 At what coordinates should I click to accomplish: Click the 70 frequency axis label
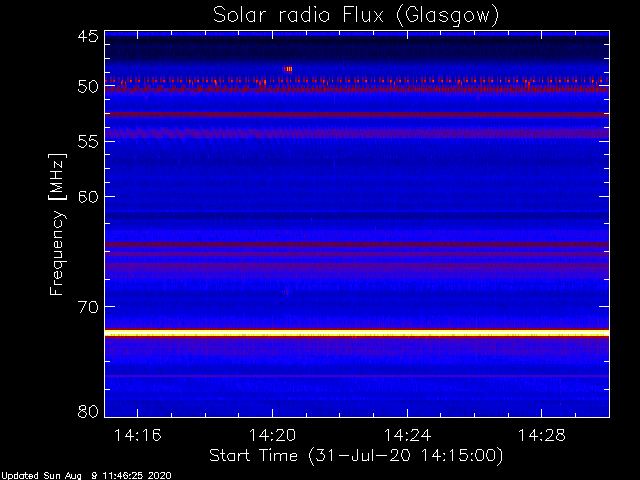coord(88,307)
